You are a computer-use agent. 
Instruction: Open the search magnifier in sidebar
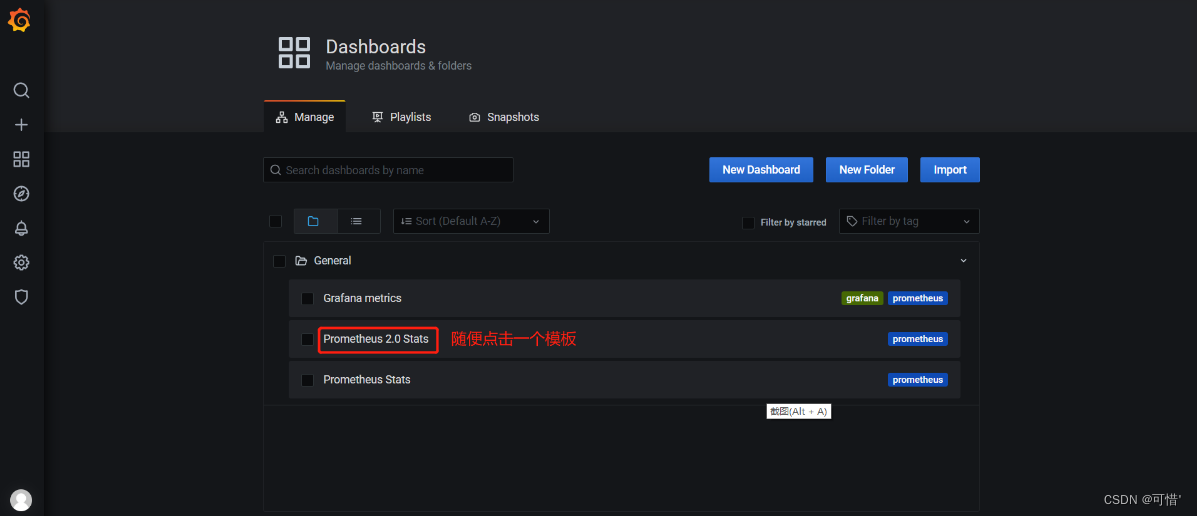tap(21, 91)
